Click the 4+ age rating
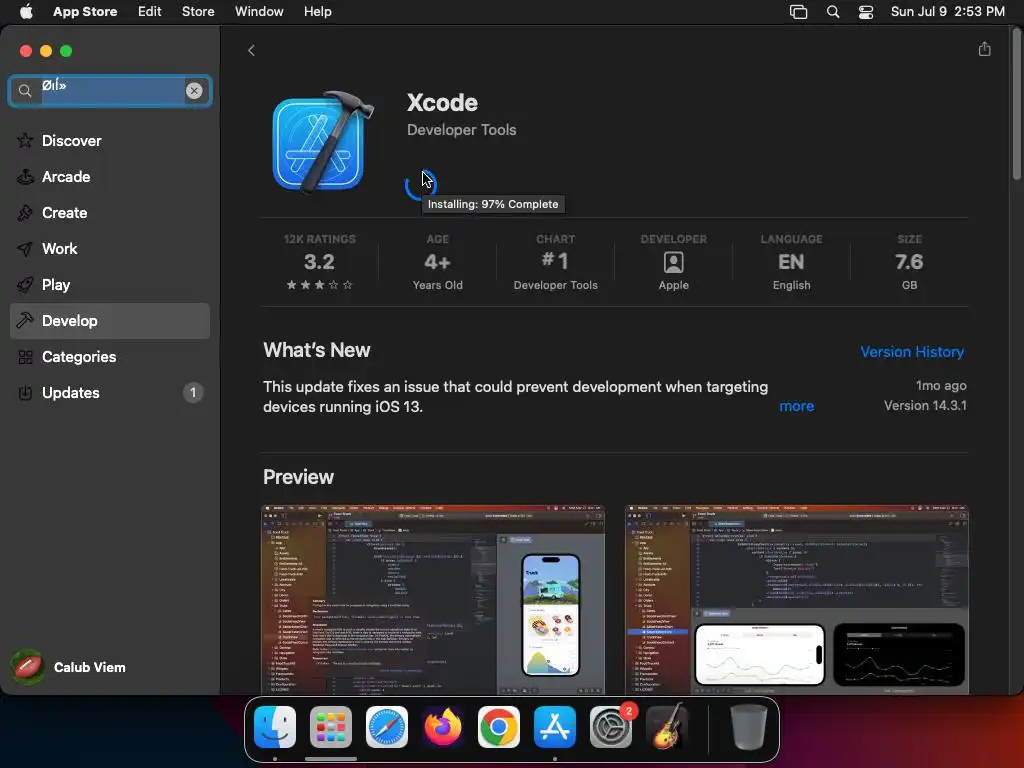Screen dimensions: 1024x768 click(x=438, y=263)
